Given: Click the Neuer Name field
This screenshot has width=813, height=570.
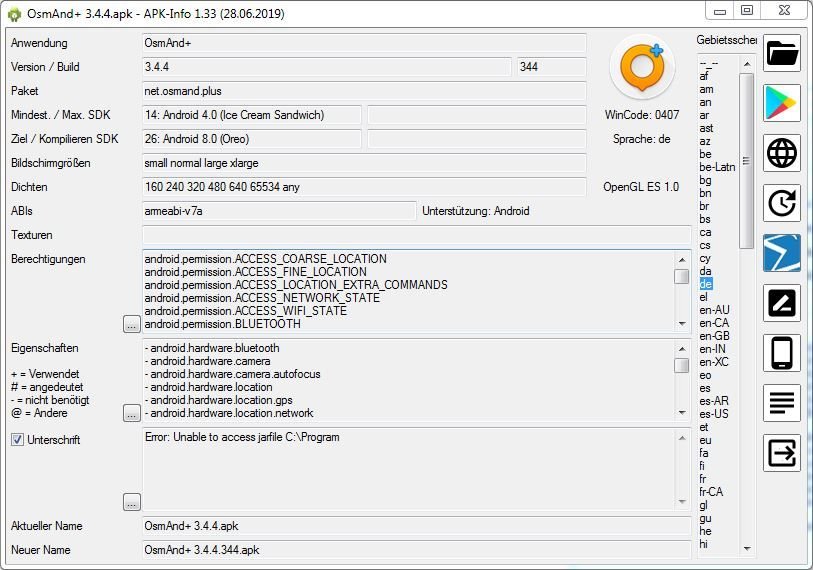Looking at the screenshot, I should [x=416, y=550].
